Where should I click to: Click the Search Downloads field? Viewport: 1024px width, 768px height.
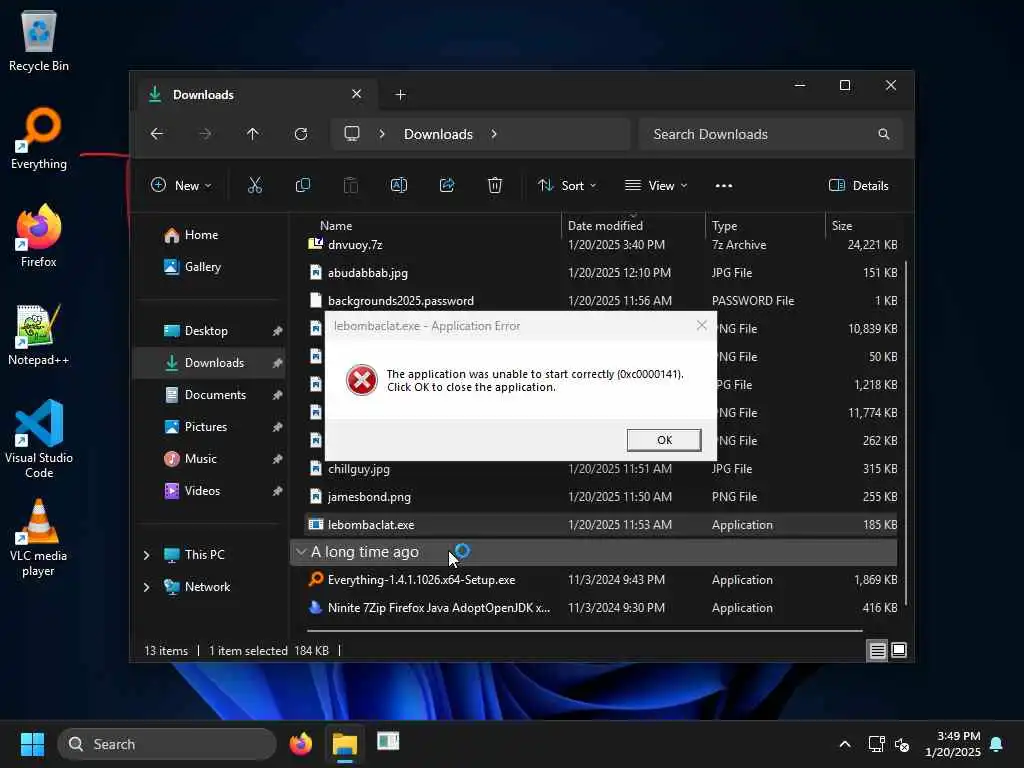coord(771,134)
